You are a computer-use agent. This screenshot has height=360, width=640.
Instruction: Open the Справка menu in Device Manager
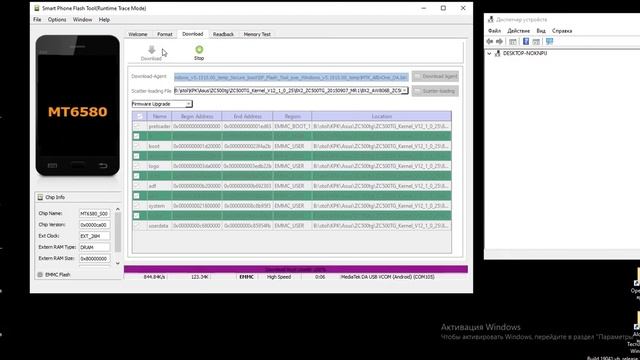click(562, 31)
